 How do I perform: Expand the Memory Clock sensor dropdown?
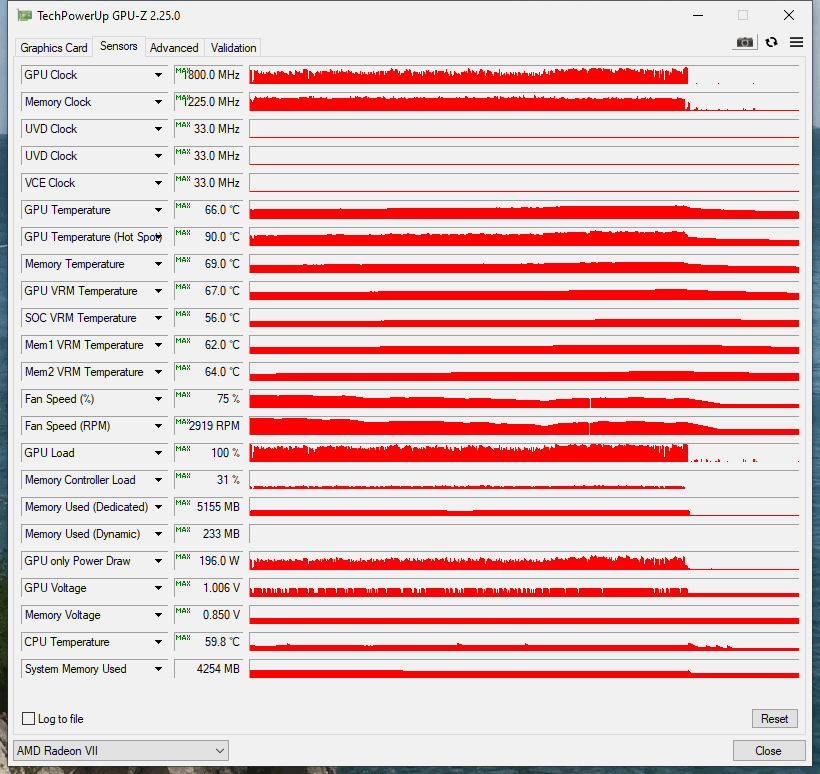coord(158,102)
